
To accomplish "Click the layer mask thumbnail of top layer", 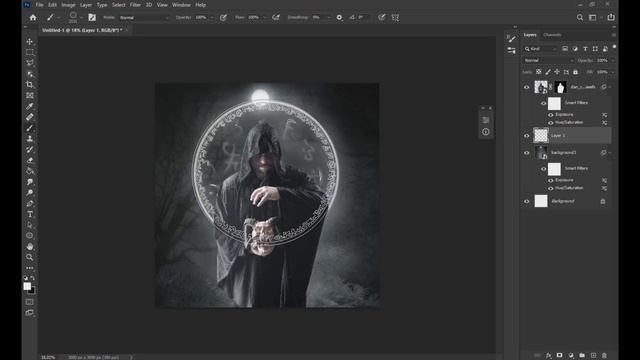I will [560, 87].
